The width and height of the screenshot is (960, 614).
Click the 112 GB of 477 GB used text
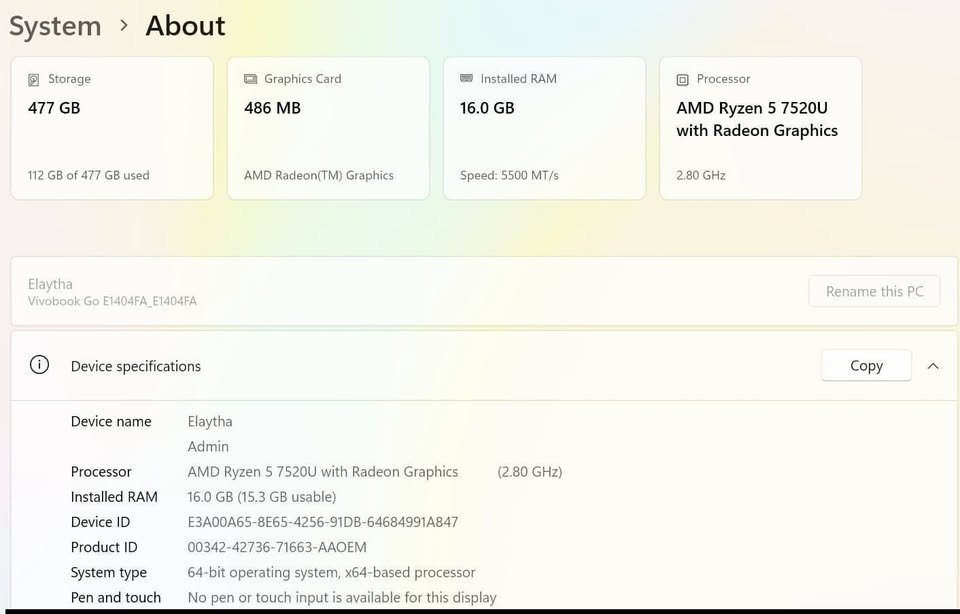[89, 175]
